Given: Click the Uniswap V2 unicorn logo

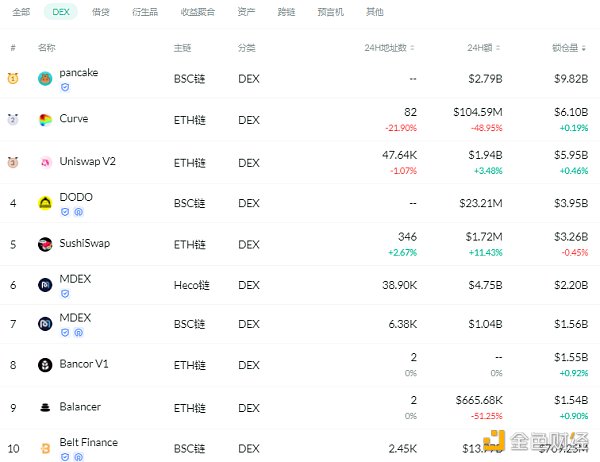Looking at the screenshot, I should click(x=45, y=163).
